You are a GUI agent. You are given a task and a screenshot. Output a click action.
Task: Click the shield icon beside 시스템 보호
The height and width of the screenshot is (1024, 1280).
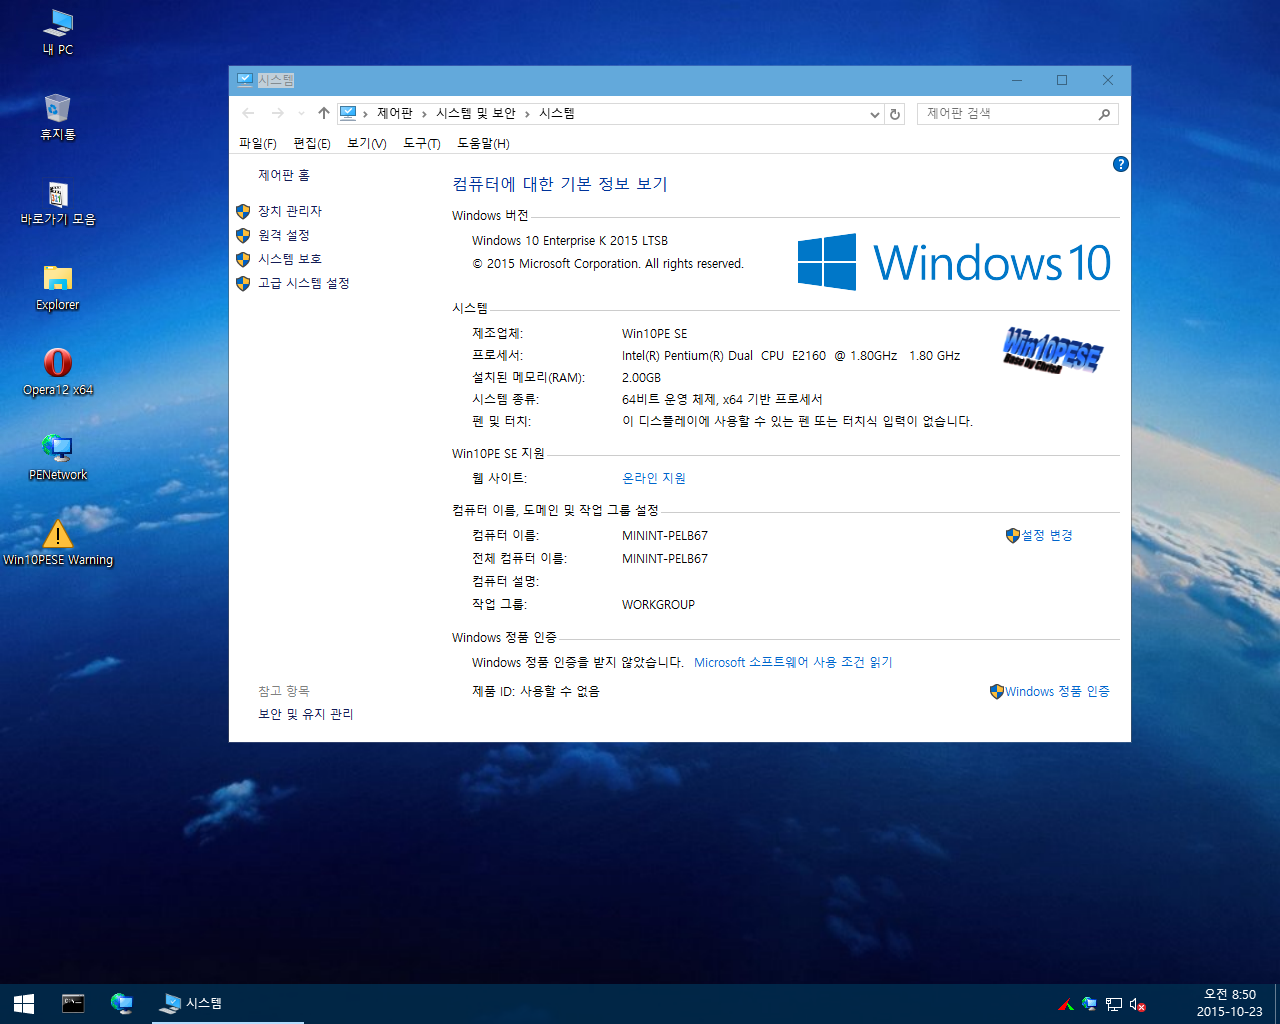243,259
